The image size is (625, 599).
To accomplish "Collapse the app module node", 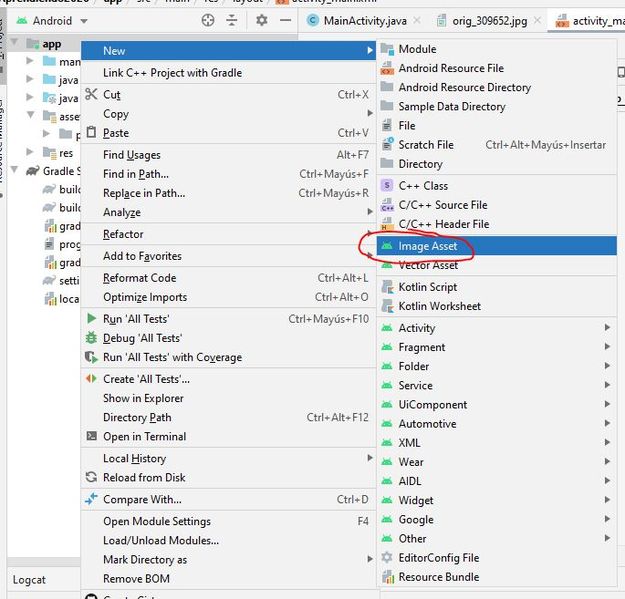I will pos(14,42).
